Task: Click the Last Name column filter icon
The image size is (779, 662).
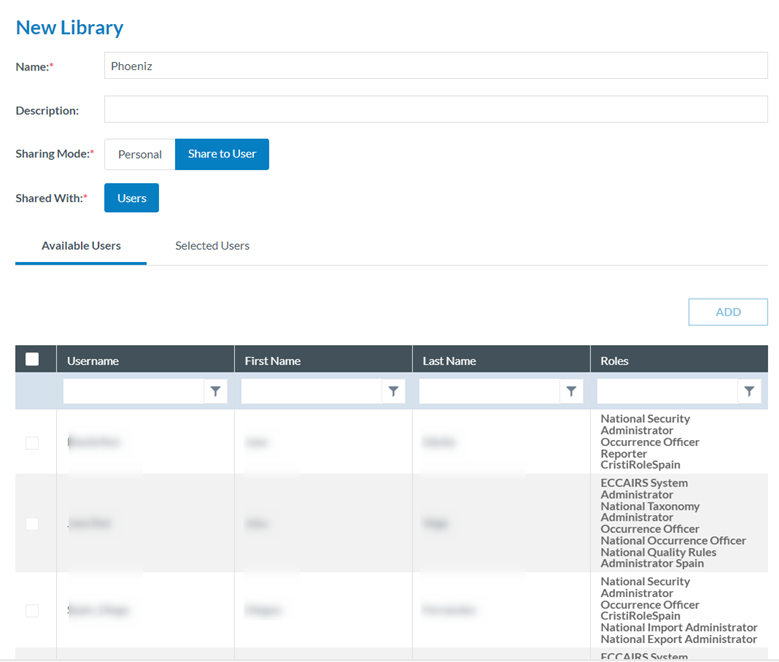Action: point(571,392)
